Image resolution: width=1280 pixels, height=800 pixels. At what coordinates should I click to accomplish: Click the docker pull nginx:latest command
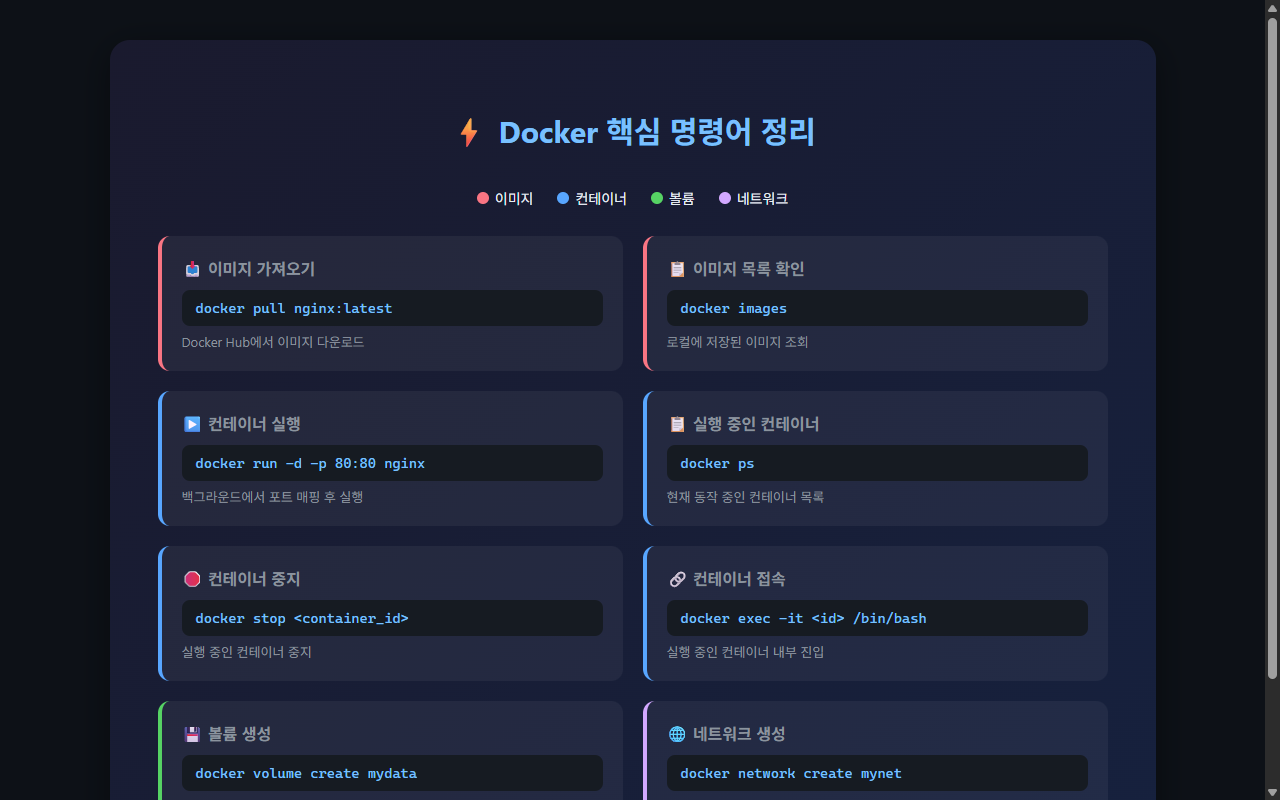[391, 308]
